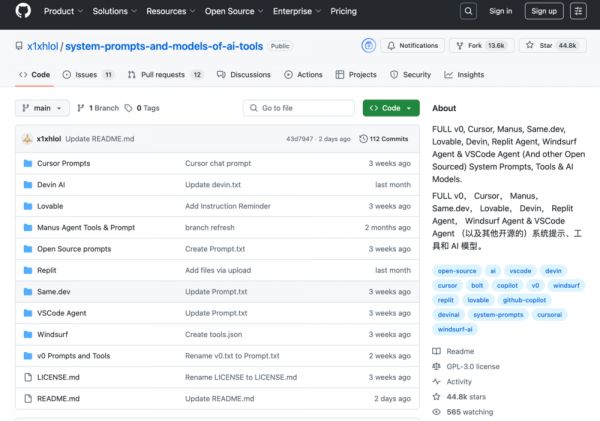Switch to the Pull requests tab
Viewport: 600px width, 421px height.
(165, 75)
